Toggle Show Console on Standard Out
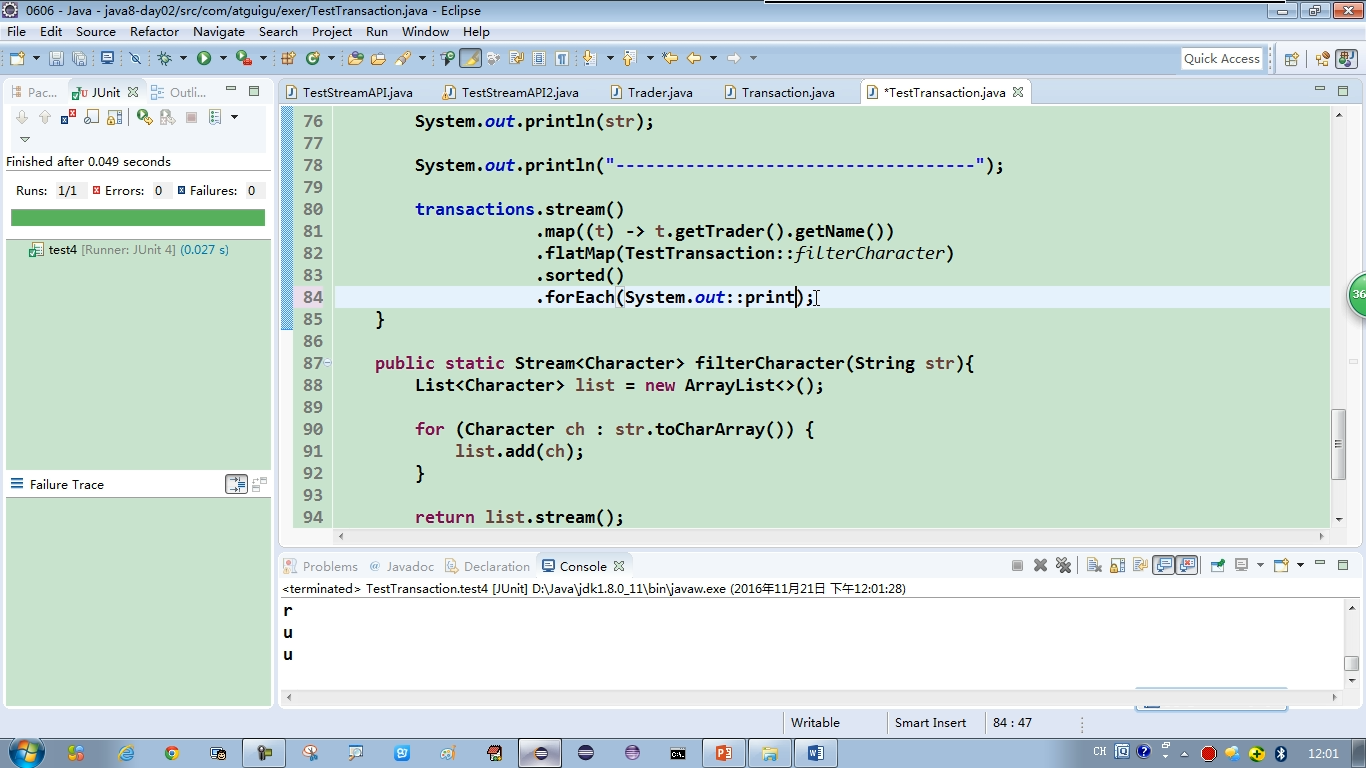 point(1163,565)
